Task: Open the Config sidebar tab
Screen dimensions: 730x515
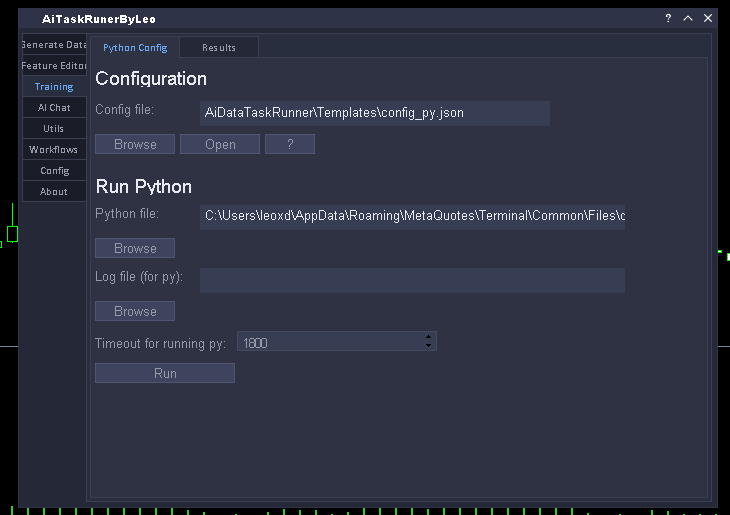Action: pos(54,171)
